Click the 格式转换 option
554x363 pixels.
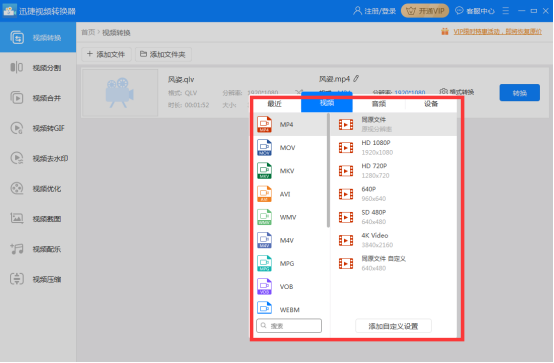(456, 92)
